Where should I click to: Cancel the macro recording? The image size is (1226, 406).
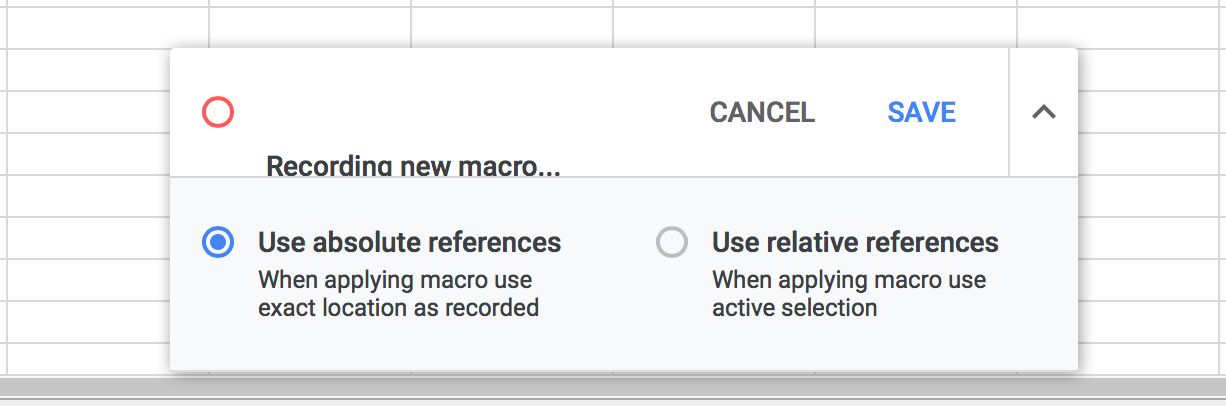coord(762,113)
